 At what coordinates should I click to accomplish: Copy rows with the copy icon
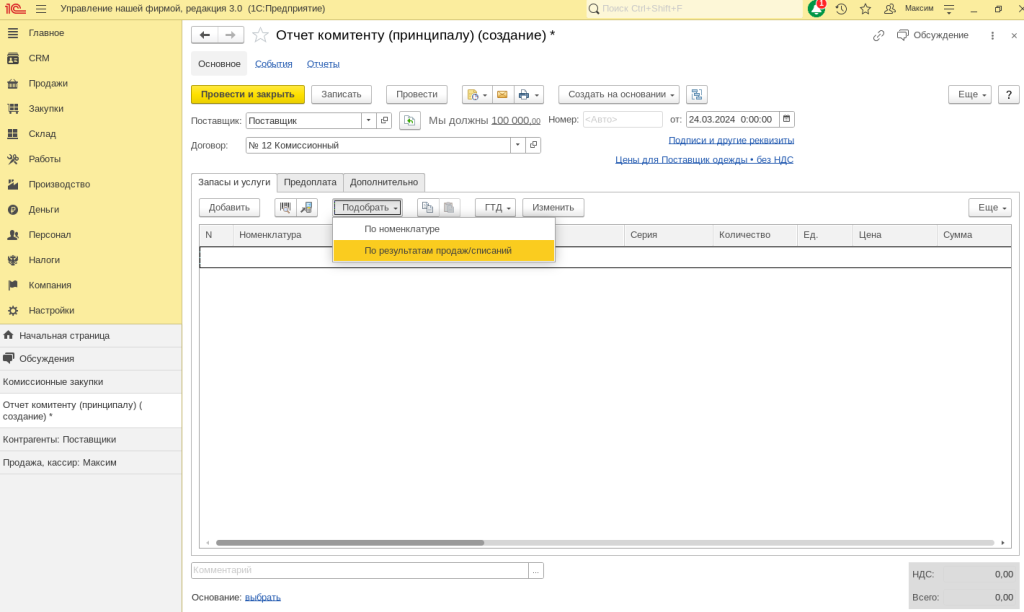click(428, 208)
